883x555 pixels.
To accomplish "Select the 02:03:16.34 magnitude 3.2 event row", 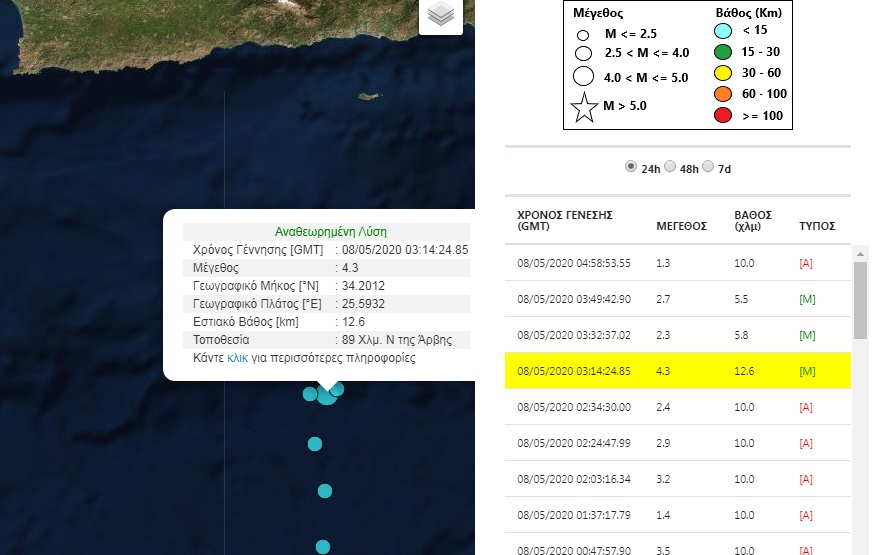I will coord(680,479).
